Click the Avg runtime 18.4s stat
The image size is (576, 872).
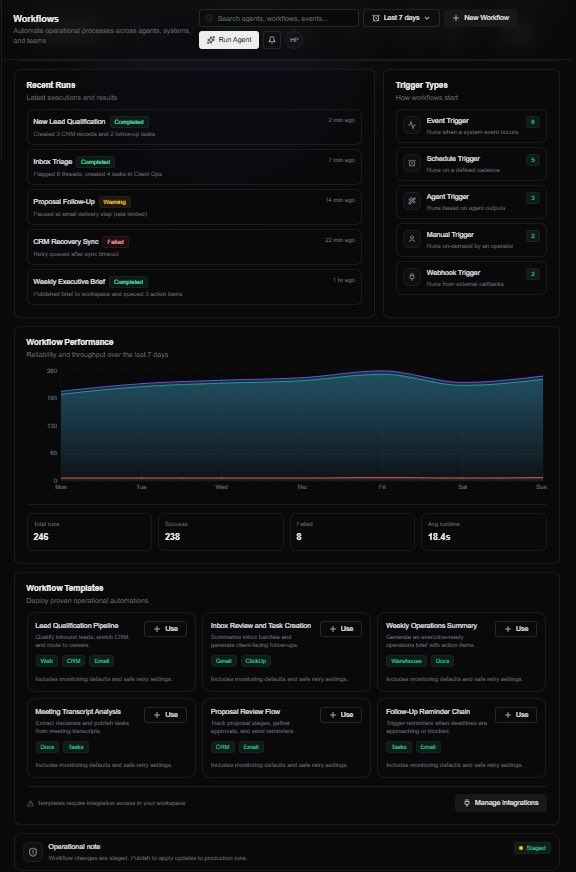(x=484, y=532)
